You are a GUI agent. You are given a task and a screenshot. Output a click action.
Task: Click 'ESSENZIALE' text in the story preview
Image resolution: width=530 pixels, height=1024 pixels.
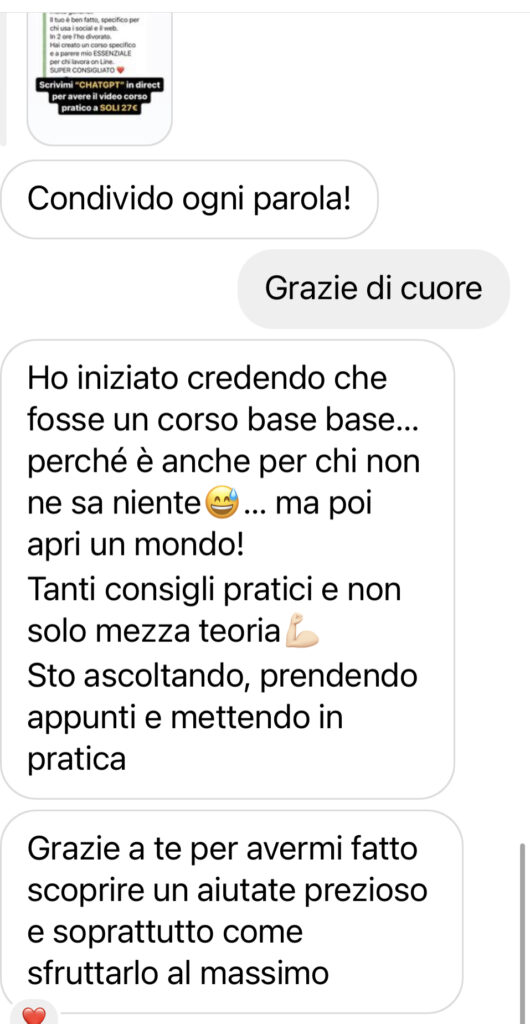[x=116, y=53]
